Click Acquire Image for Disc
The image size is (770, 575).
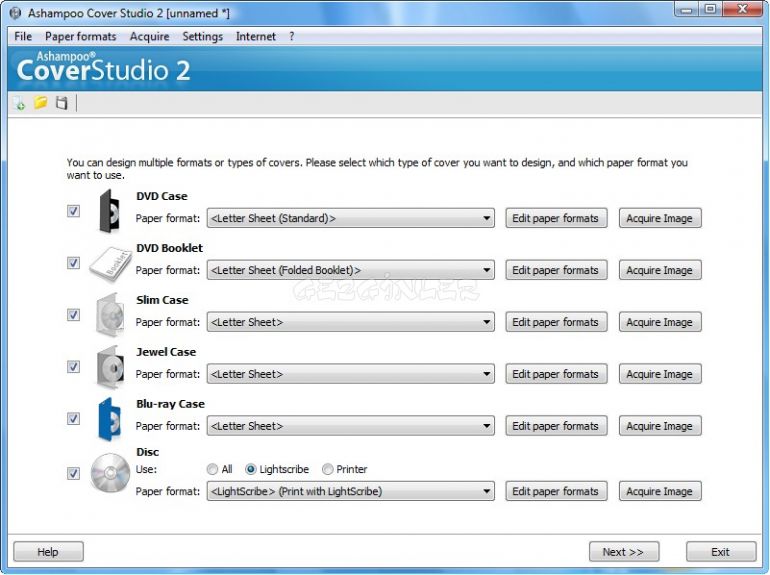coord(660,491)
